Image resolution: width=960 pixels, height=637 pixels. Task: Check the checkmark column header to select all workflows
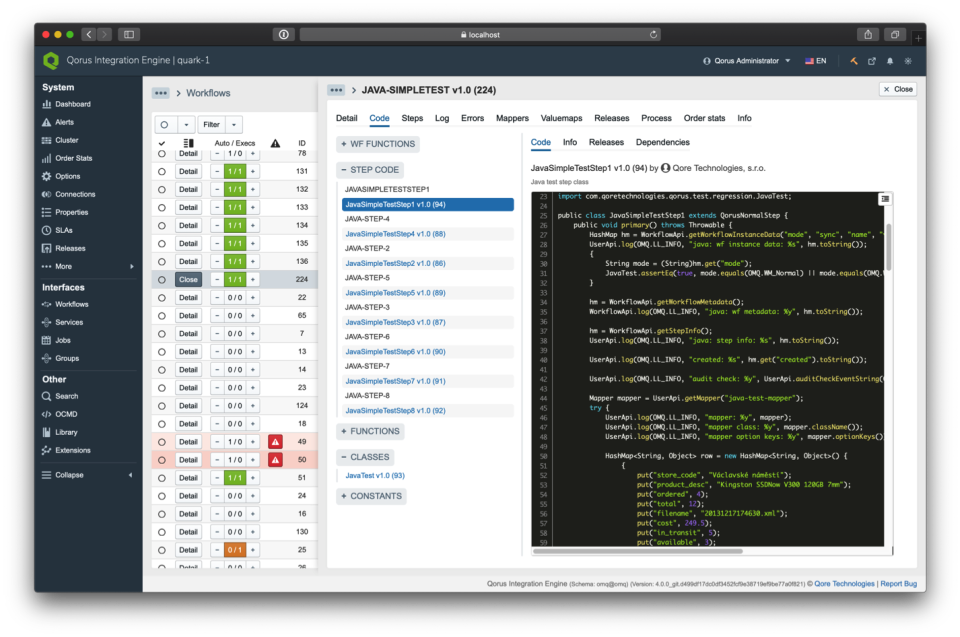(x=162, y=143)
